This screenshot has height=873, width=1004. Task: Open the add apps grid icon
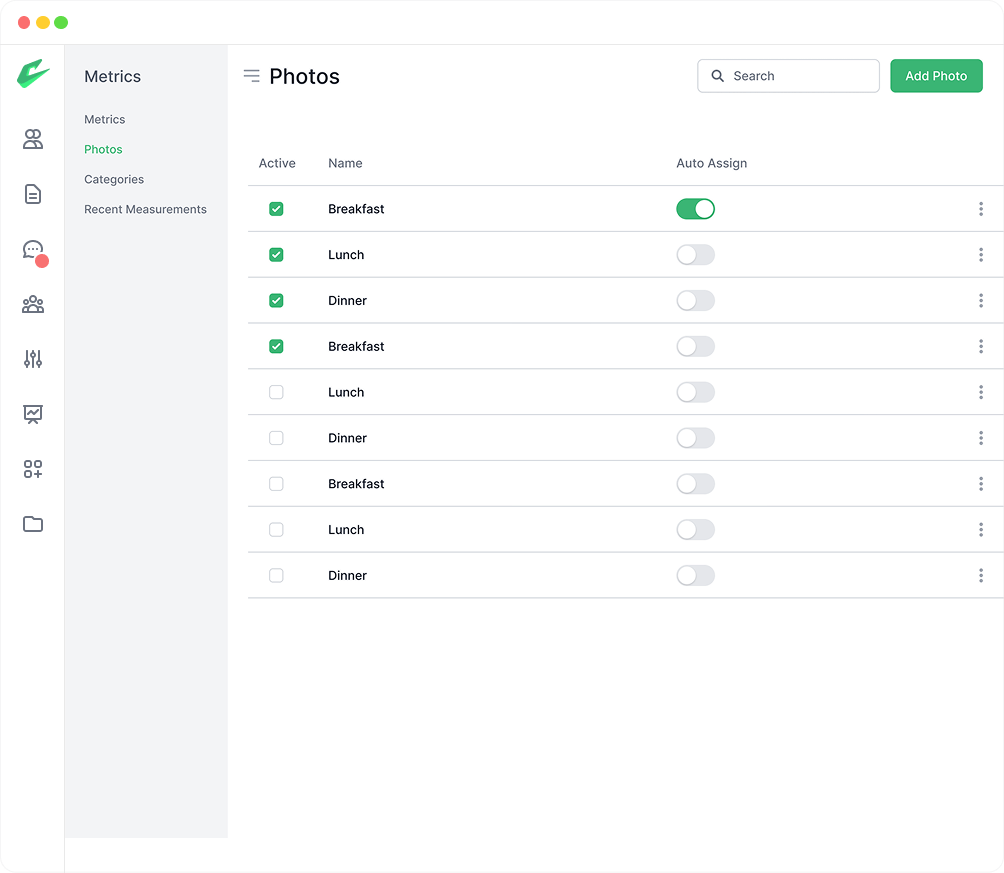coord(33,469)
